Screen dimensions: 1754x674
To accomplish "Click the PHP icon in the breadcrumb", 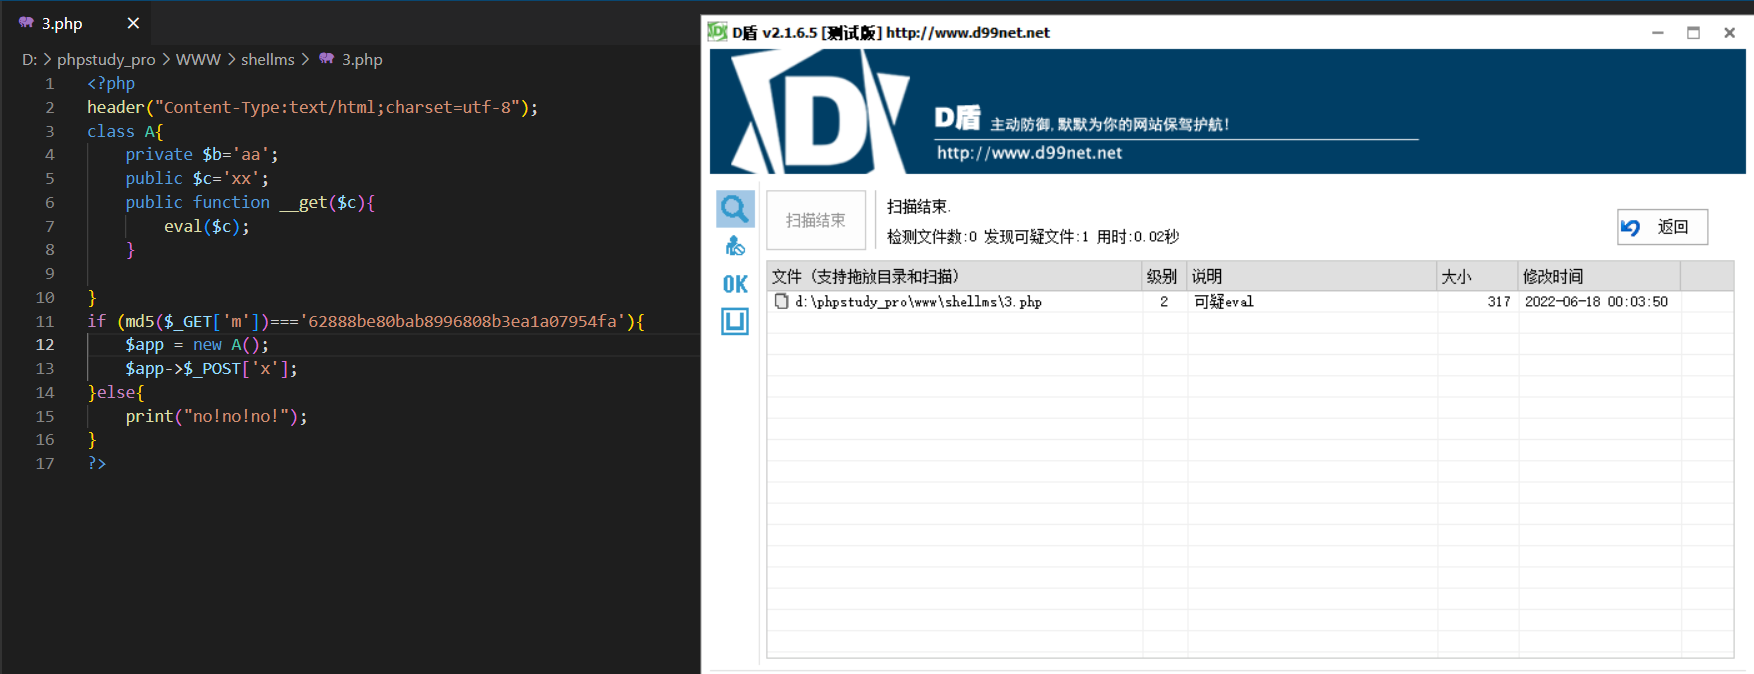I will click(326, 59).
